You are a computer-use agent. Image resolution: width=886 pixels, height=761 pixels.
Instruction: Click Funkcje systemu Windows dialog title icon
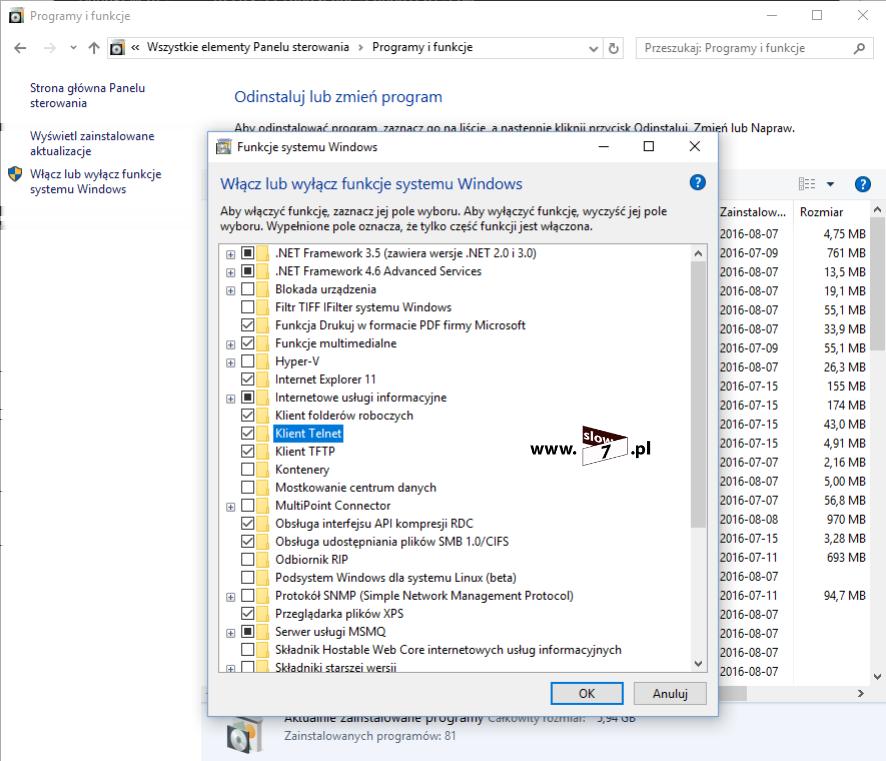224,146
